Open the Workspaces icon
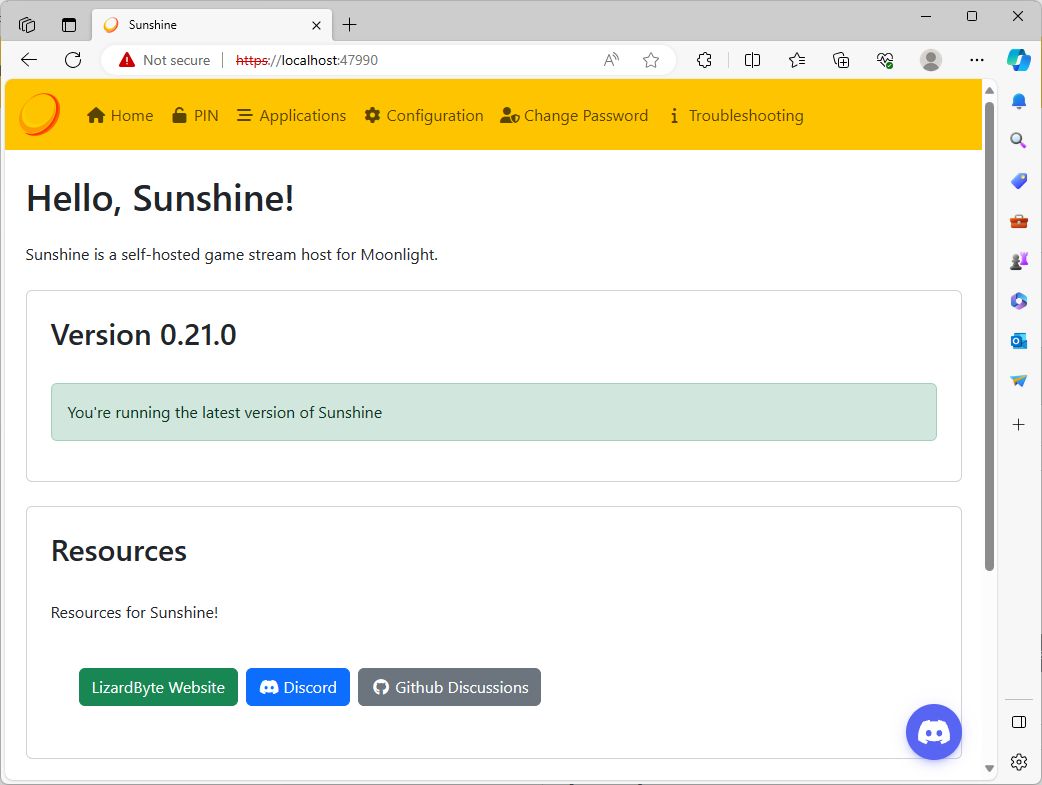 point(27,25)
